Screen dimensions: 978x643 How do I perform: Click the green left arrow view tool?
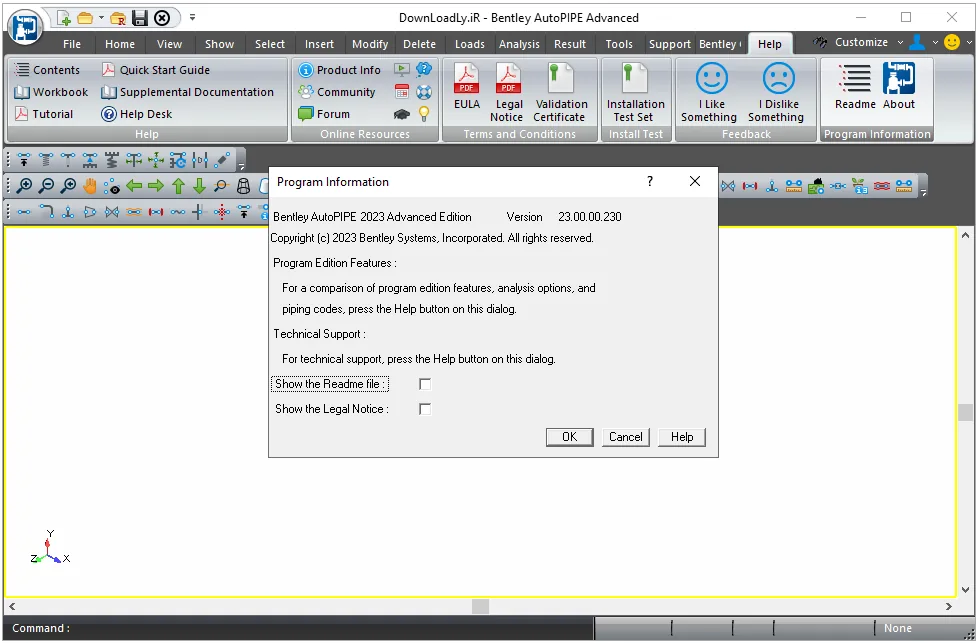(x=134, y=186)
